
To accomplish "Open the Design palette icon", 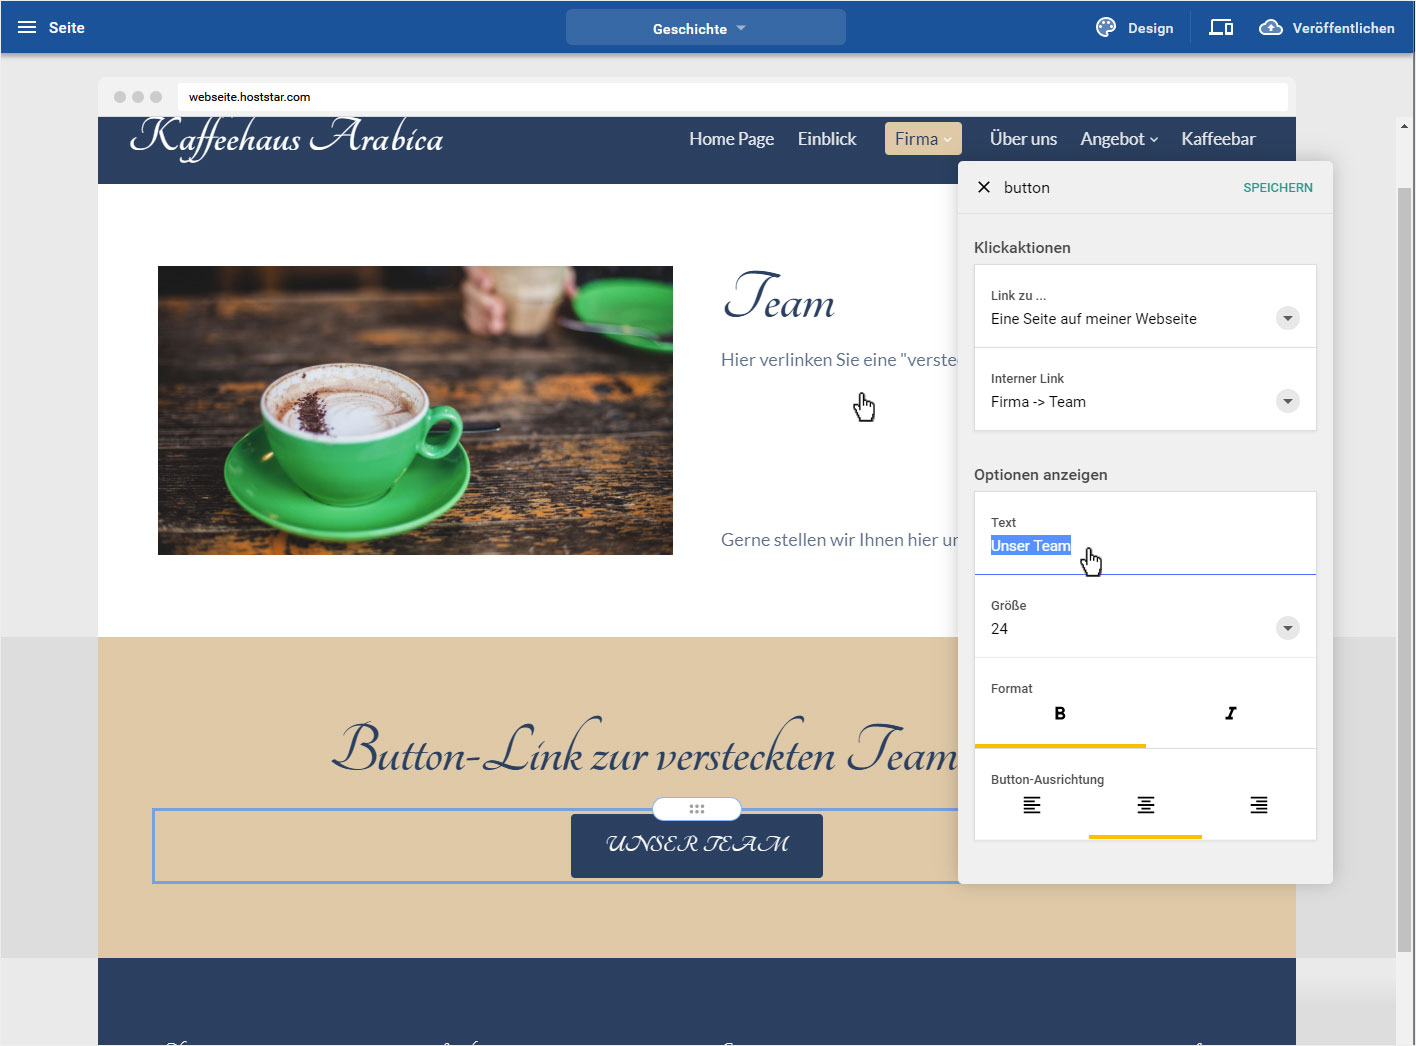I will click(x=1105, y=28).
